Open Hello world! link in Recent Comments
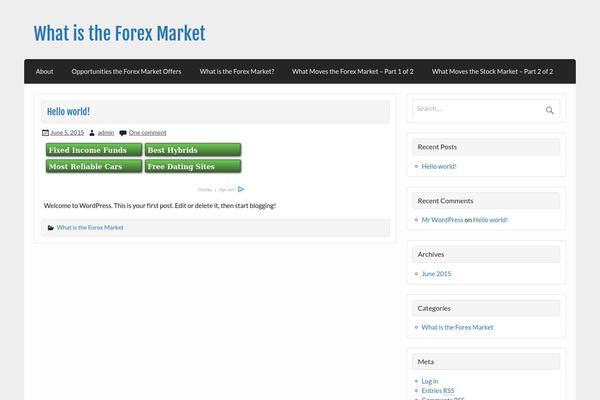 (491, 220)
